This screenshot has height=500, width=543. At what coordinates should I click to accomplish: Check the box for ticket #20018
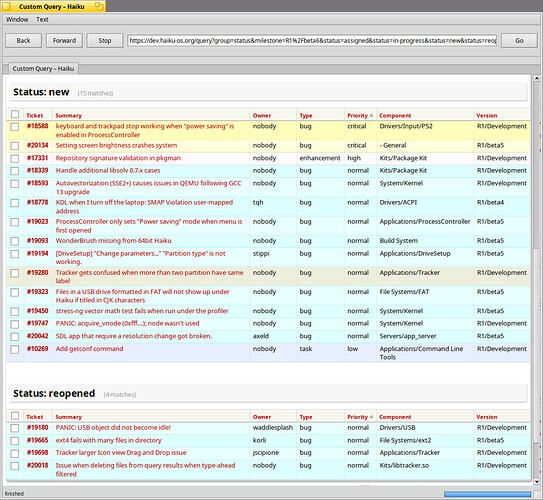tap(15, 466)
